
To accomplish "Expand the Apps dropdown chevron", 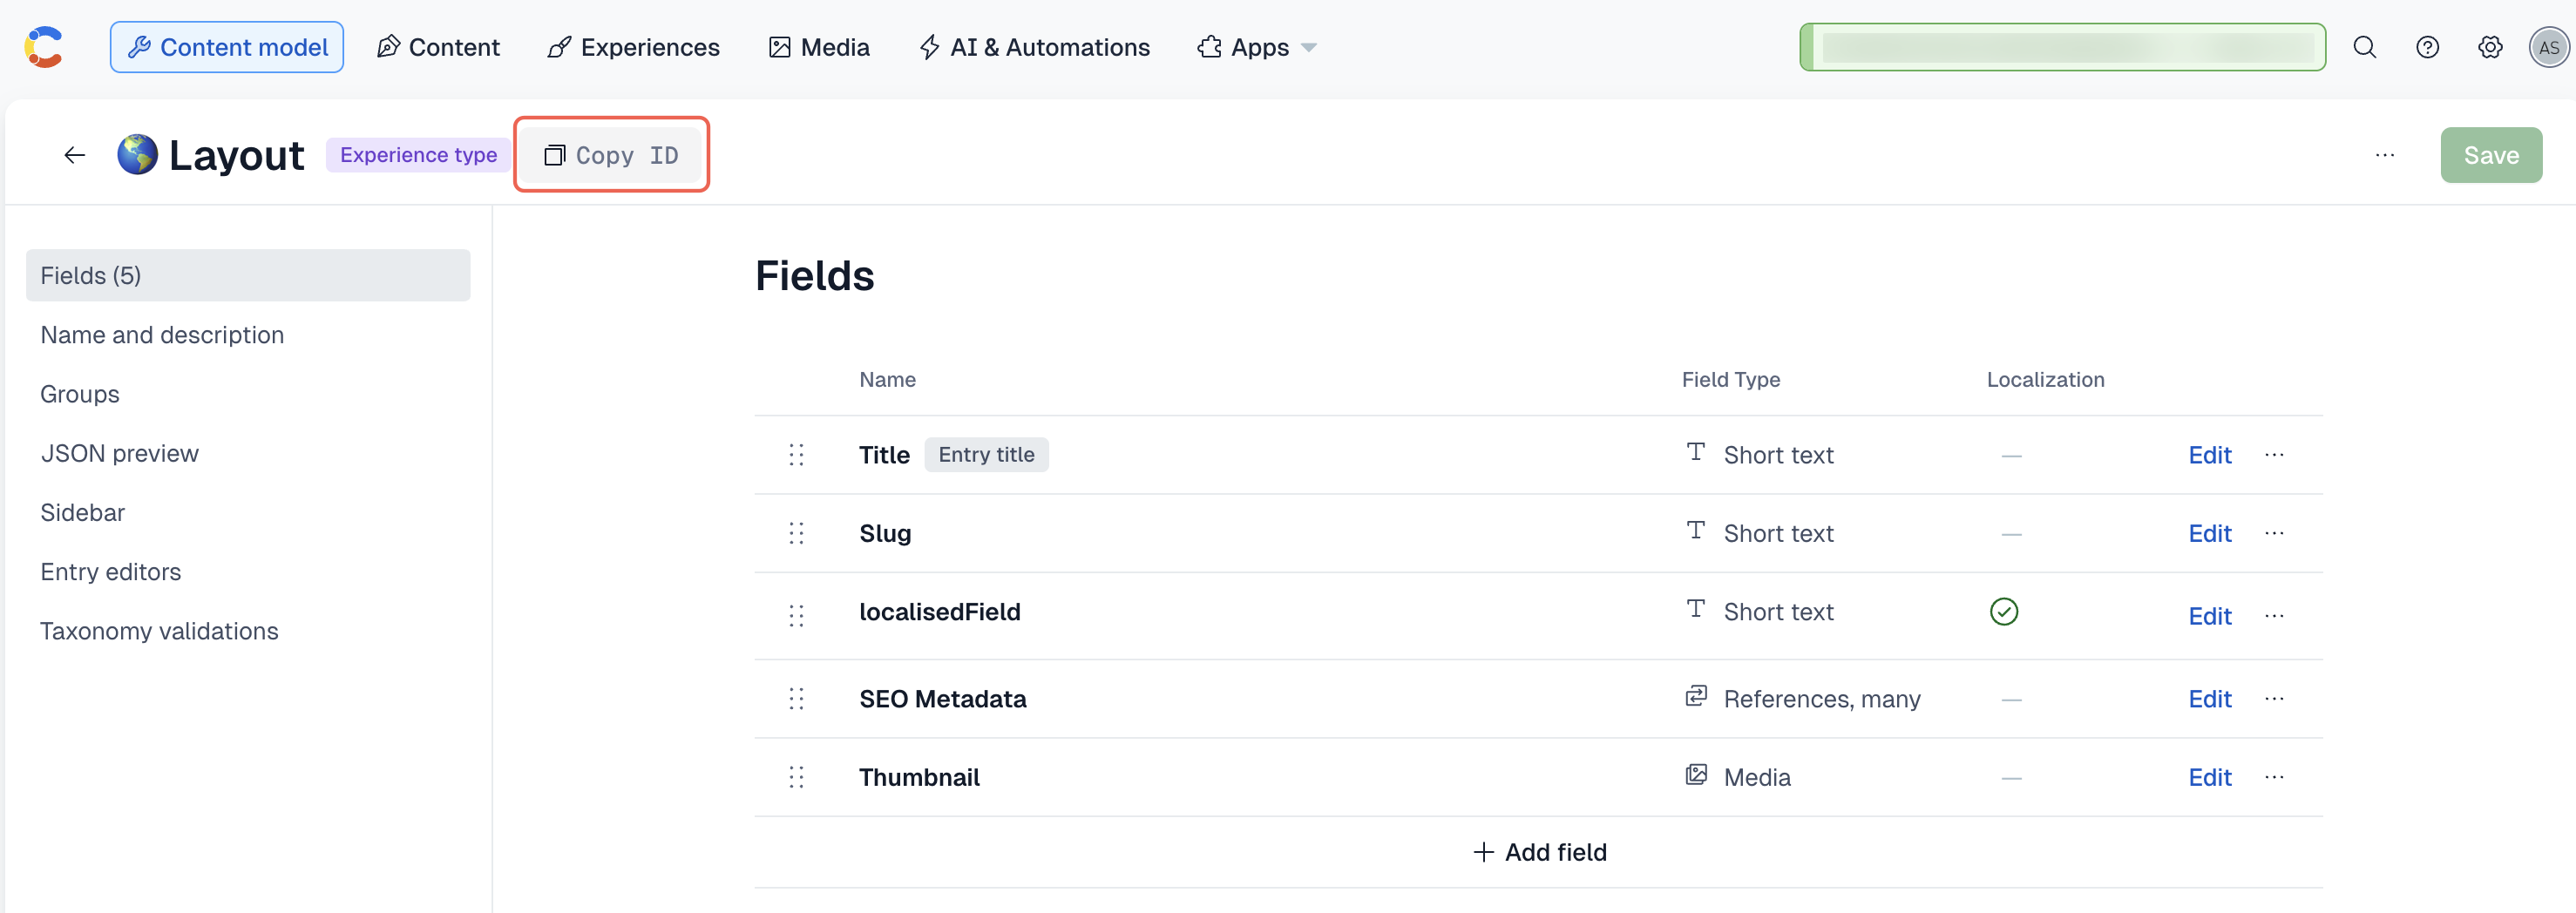I will pyautogui.click(x=1310, y=47).
